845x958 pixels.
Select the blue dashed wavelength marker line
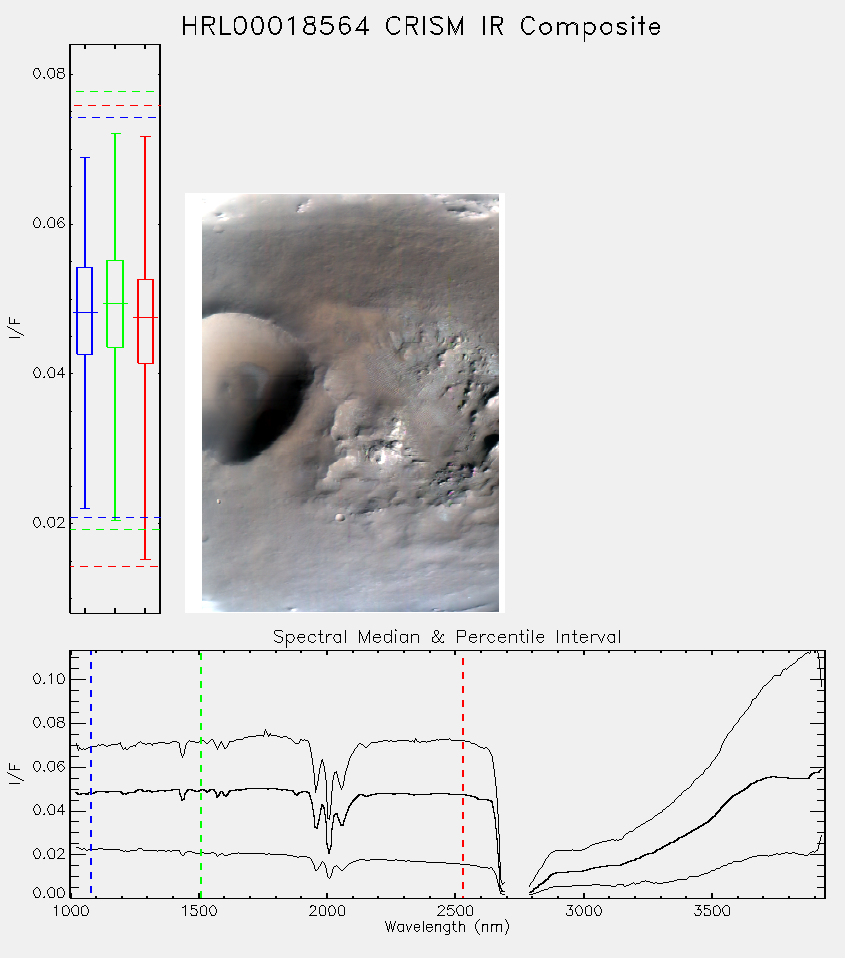click(x=91, y=773)
